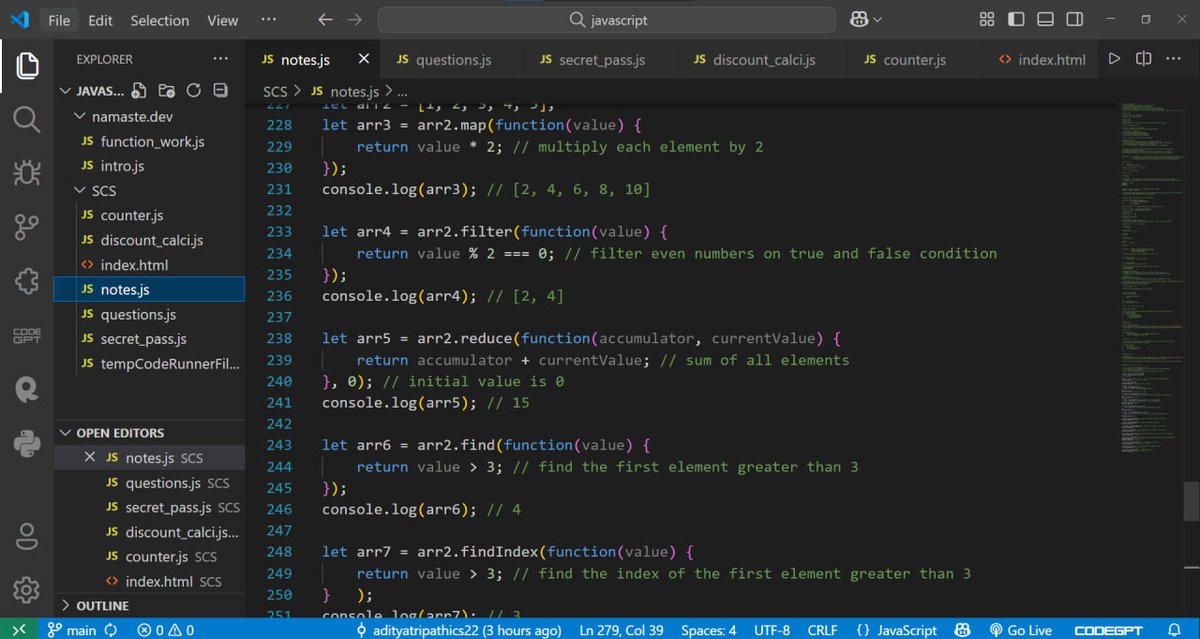The image size is (1200, 639).
Task: Open the Selection menu
Action: tap(160, 20)
